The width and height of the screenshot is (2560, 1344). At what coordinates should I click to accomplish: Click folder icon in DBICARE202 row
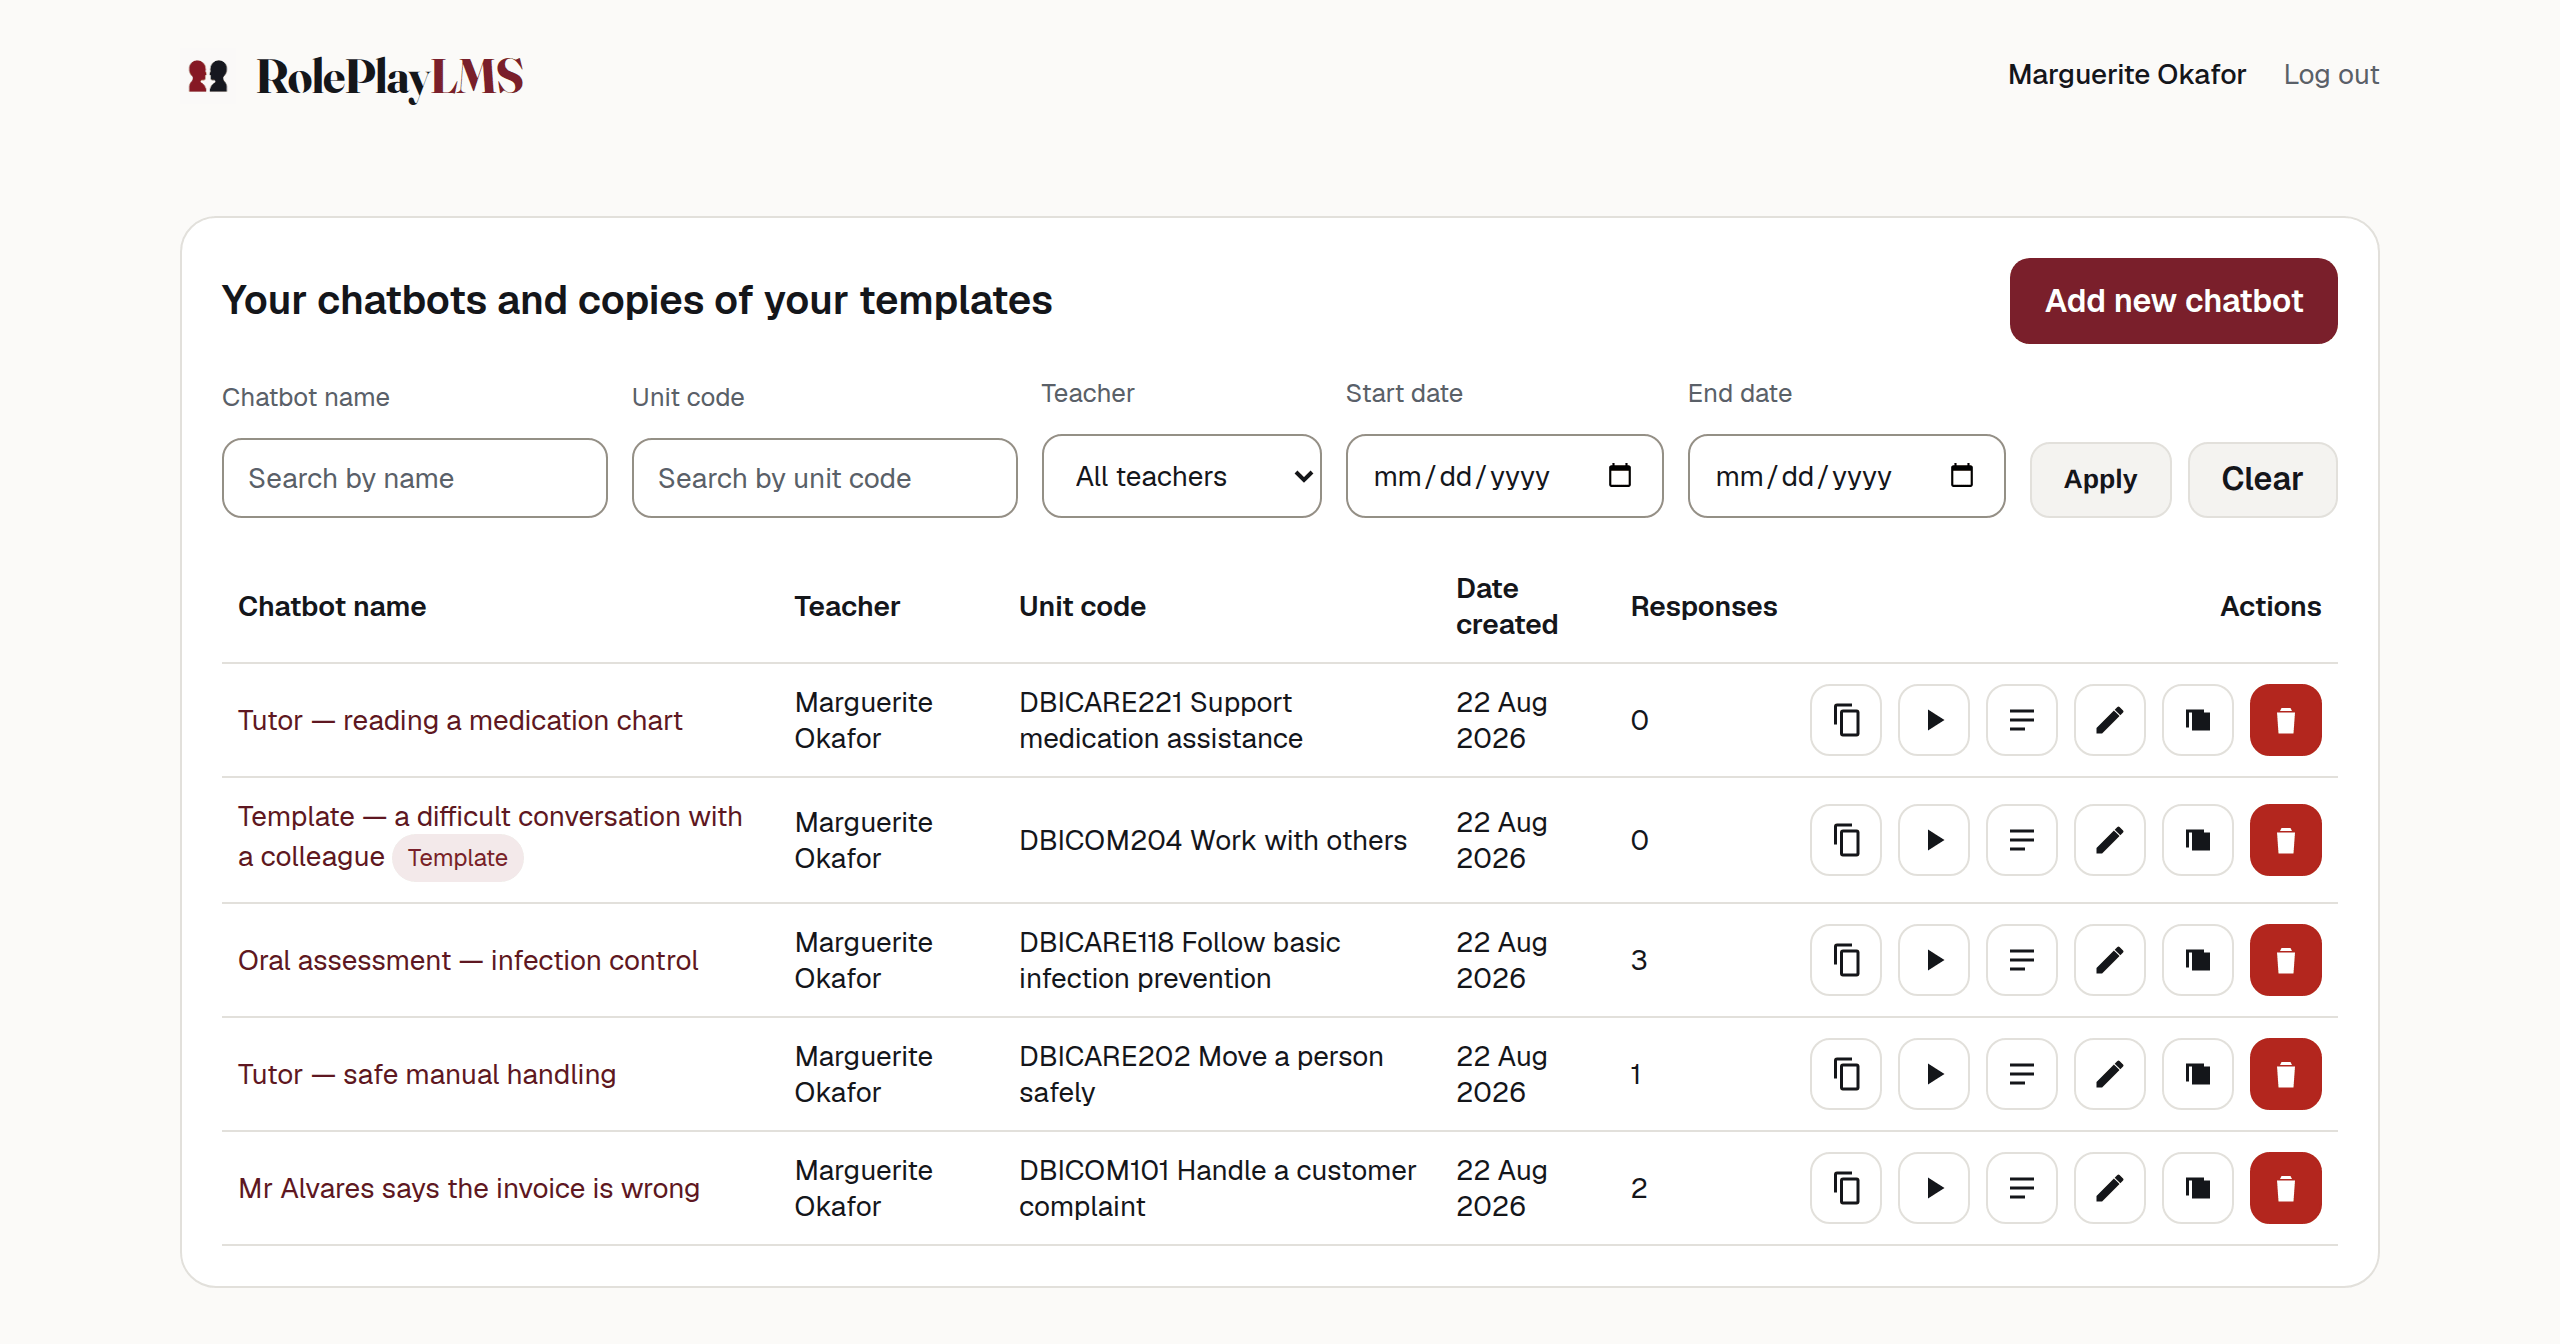(2198, 1074)
